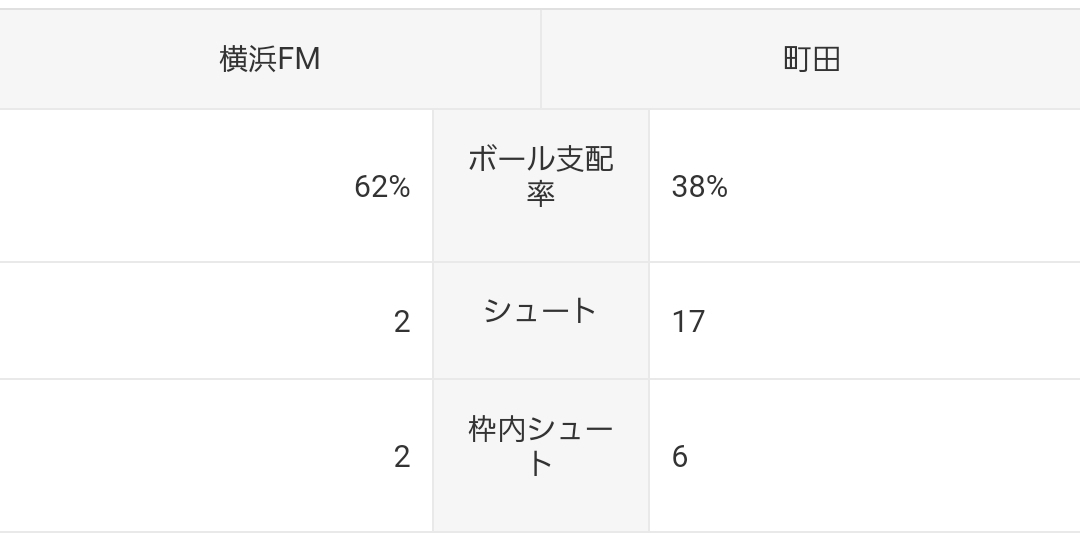The height and width of the screenshot is (533, 1080).
Task: Click 町田's 38% possession value
Action: pos(699,187)
